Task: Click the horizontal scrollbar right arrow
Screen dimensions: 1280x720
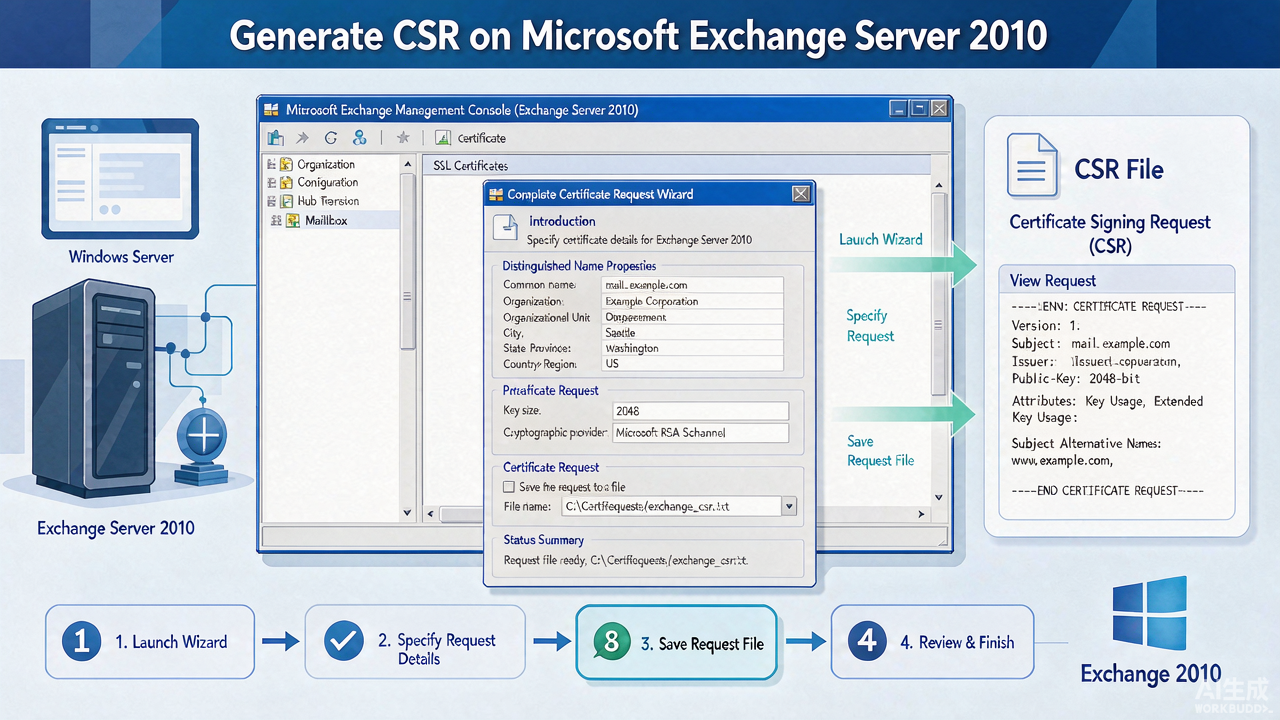Action: (922, 514)
